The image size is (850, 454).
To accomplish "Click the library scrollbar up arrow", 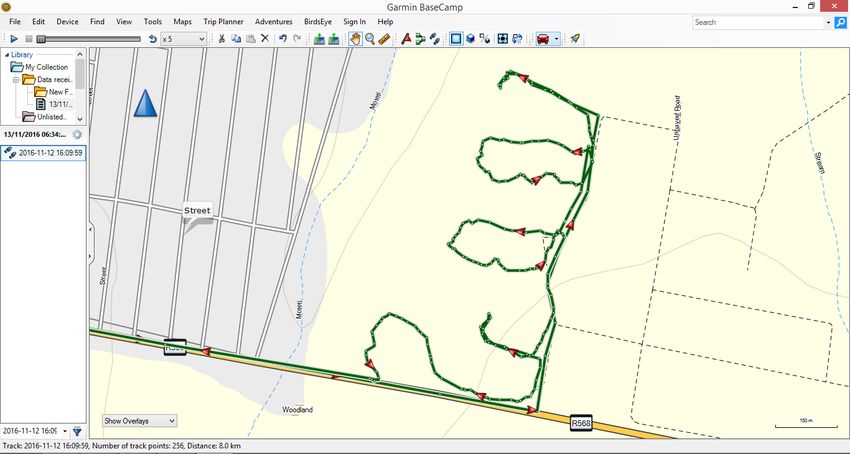I will coord(80,54).
